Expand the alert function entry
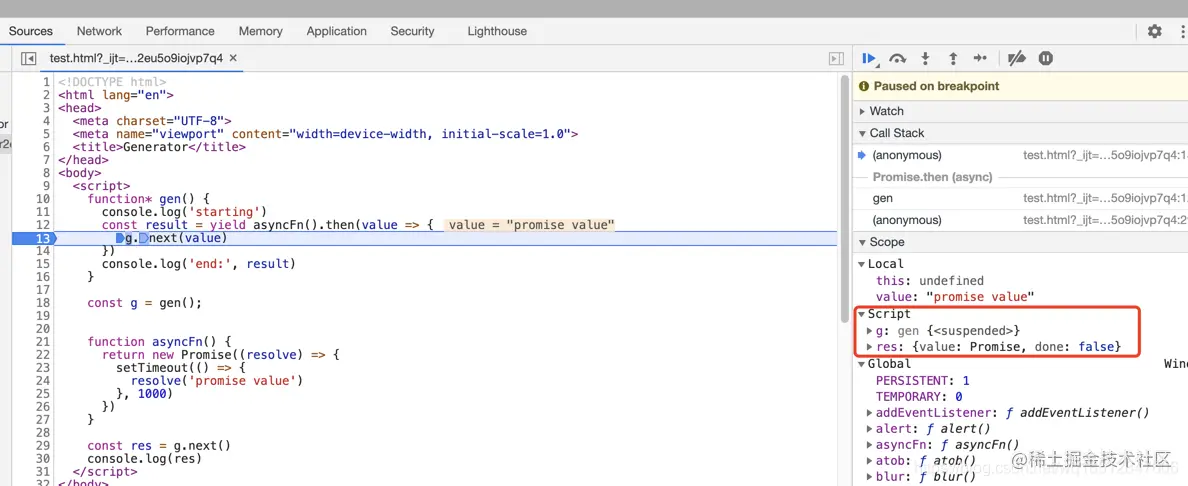The width and height of the screenshot is (1188, 486). pyautogui.click(x=870, y=429)
